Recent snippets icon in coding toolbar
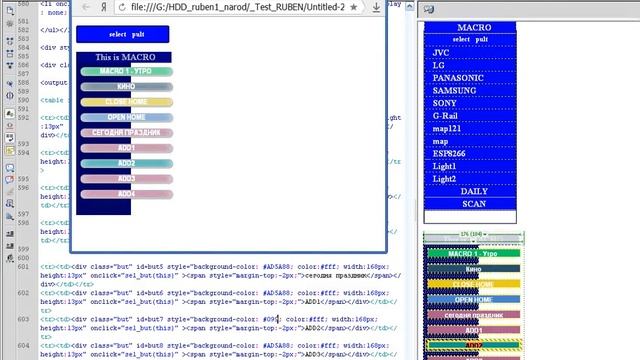Image resolution: width=640 pixels, height=360 pixels. click(x=10, y=204)
